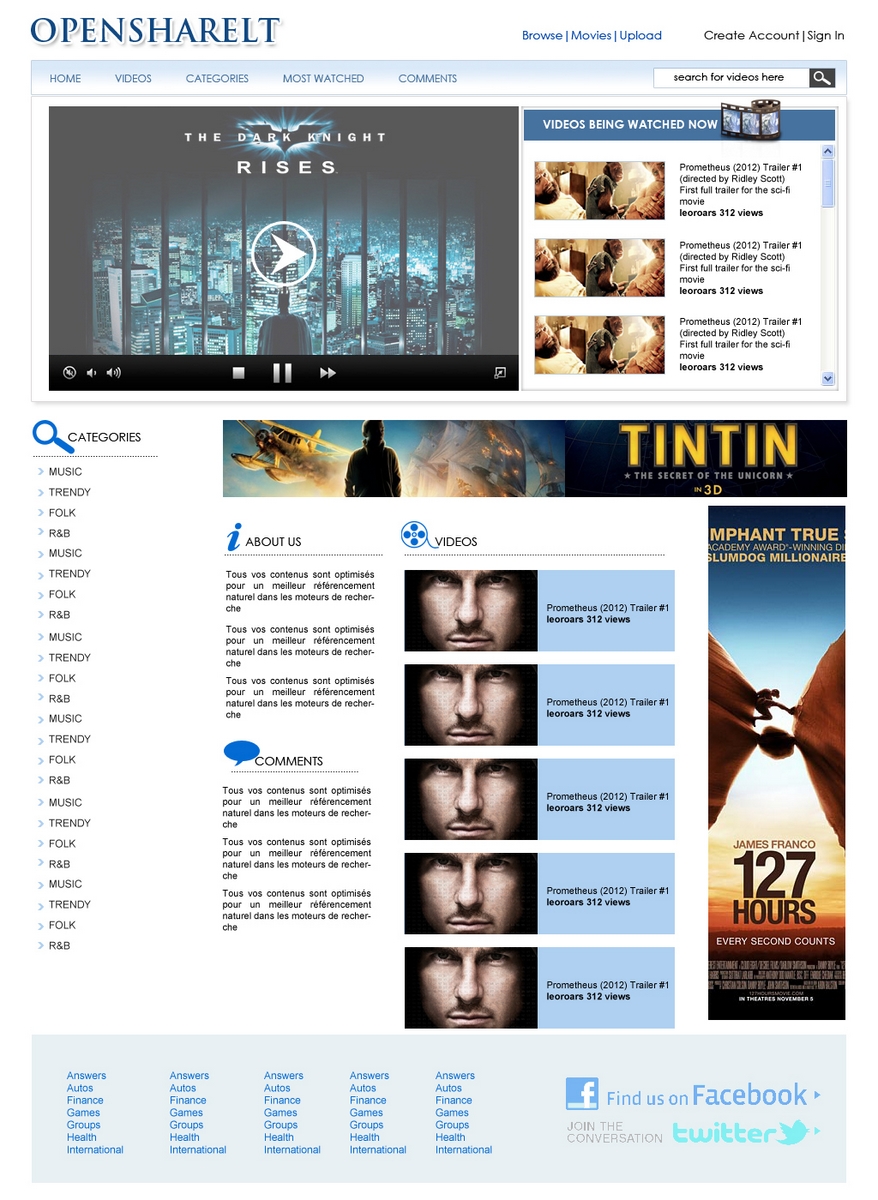Select the last R&B category in list
This screenshot has height=1200, width=878.
coord(59,946)
